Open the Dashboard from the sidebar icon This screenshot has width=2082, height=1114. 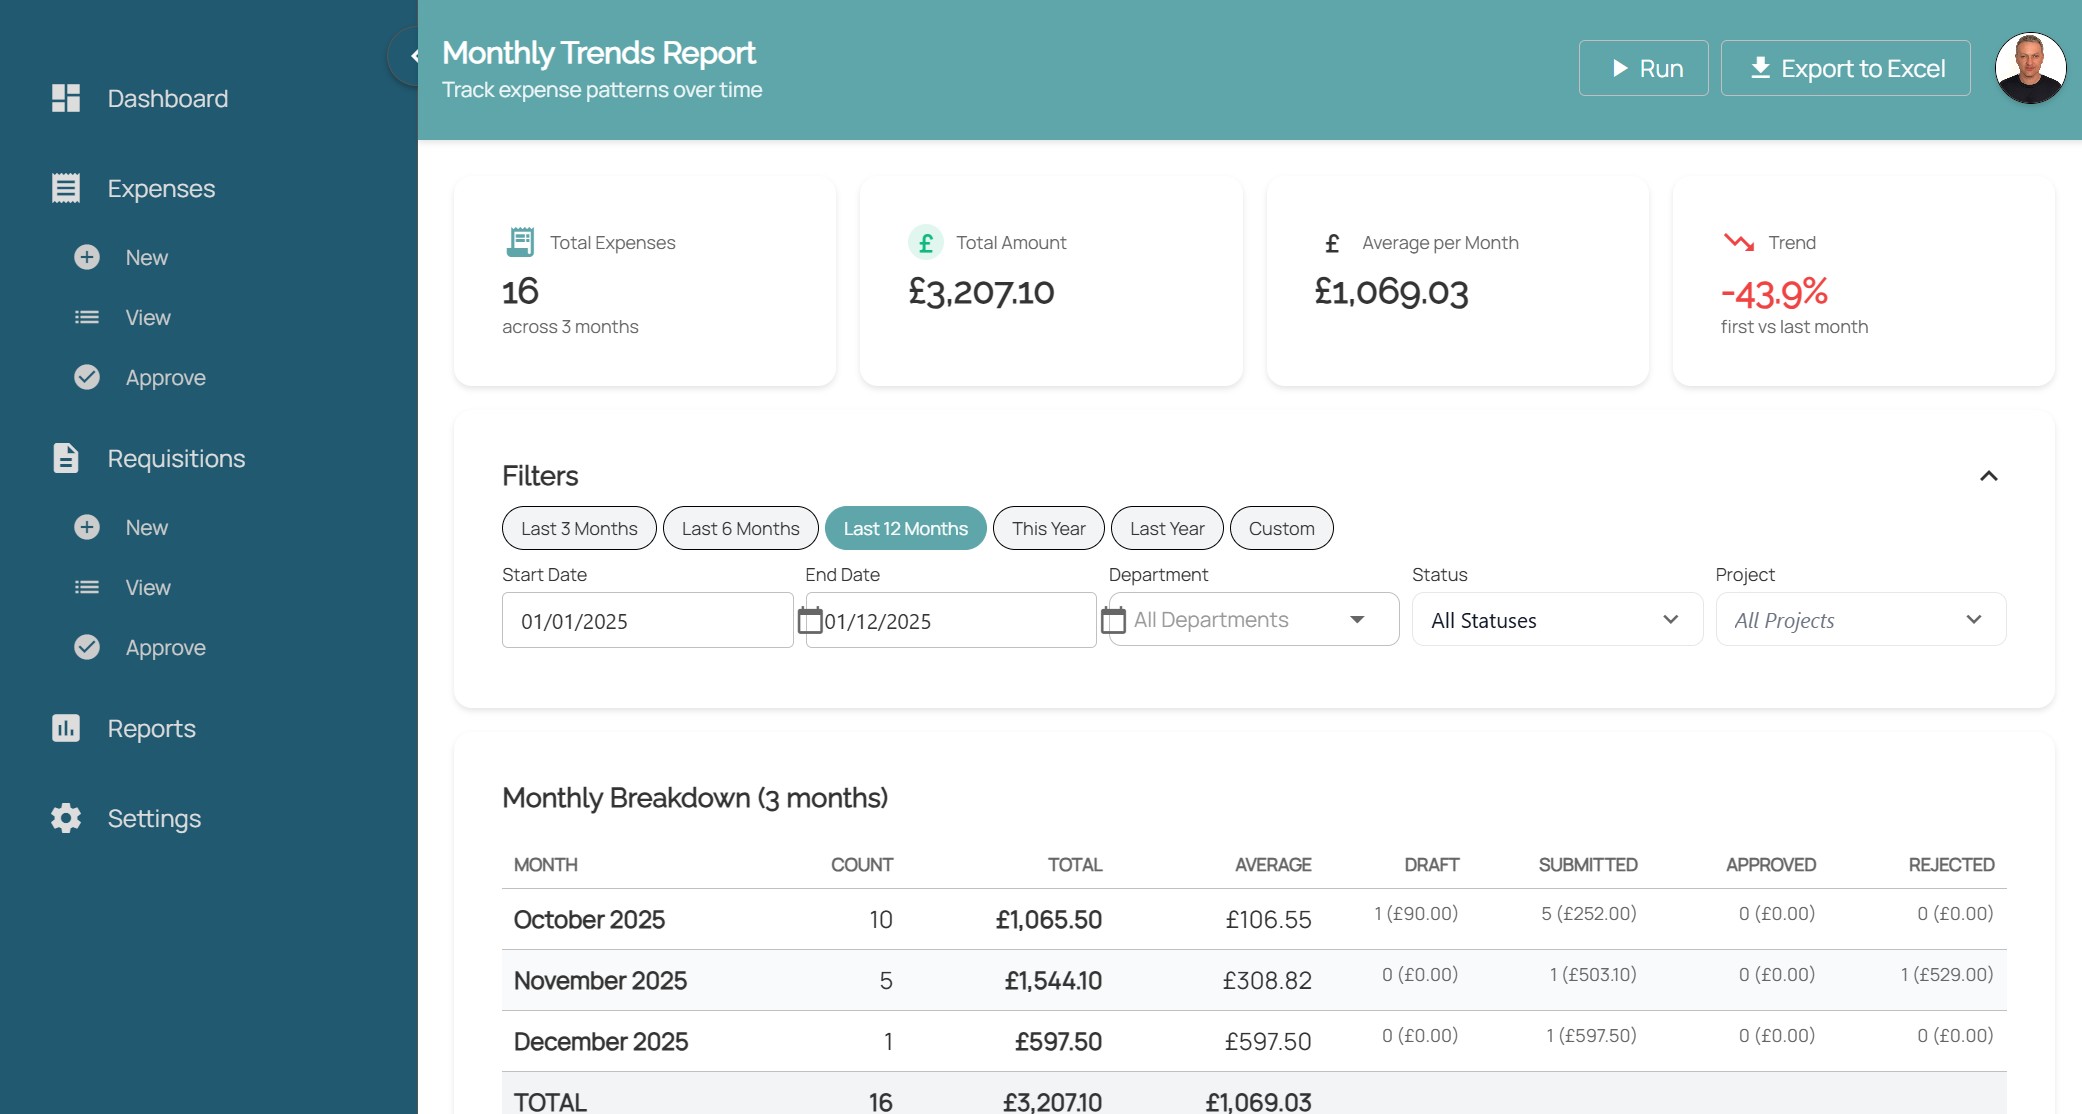65,98
